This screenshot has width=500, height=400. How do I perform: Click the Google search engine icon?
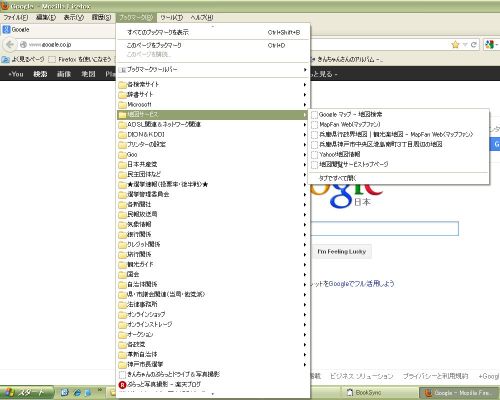(x=489, y=45)
